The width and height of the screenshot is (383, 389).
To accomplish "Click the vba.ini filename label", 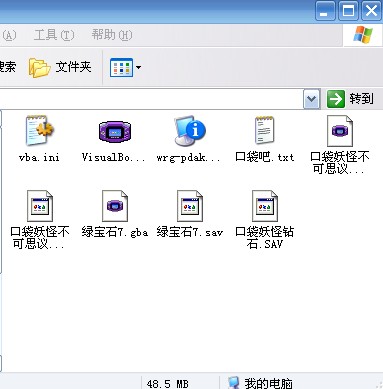I will coord(39,157).
